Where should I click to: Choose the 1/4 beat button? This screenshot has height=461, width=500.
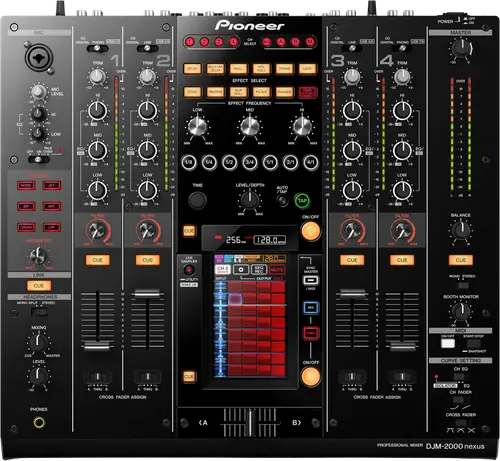(x=209, y=163)
